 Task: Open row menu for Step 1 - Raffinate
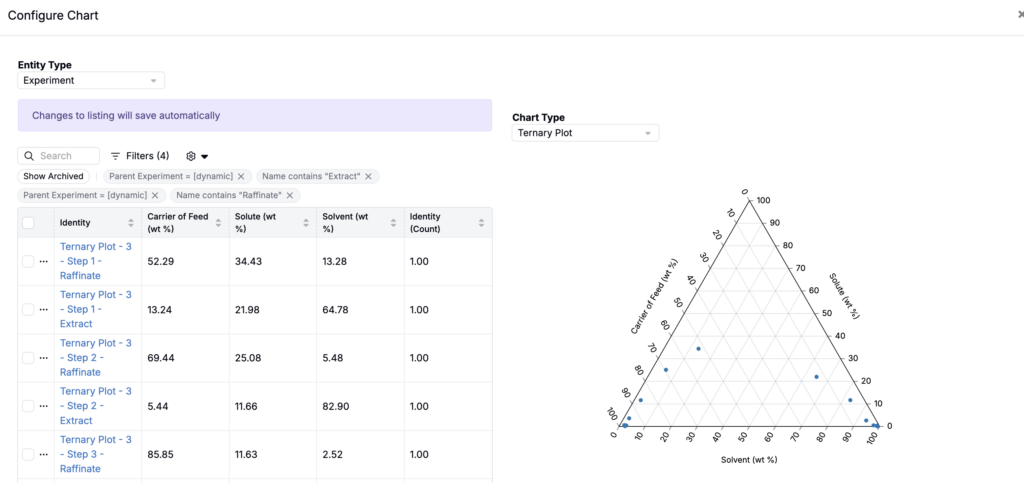point(44,261)
